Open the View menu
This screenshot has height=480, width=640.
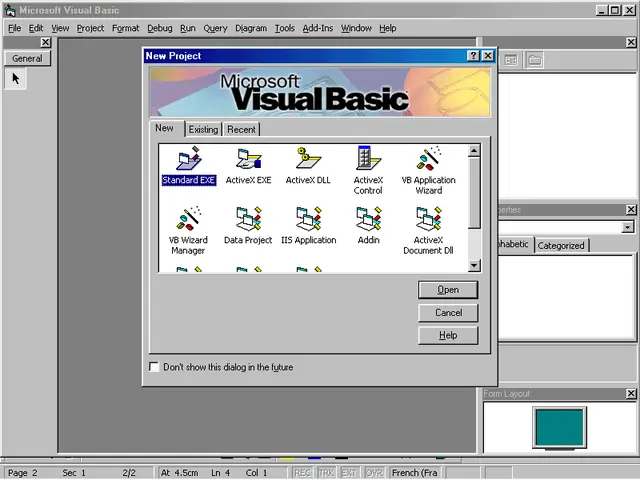click(x=60, y=28)
